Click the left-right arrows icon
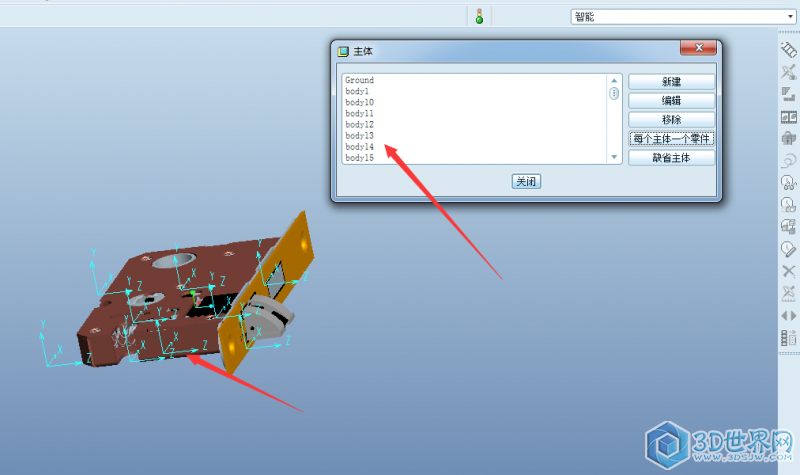The width and height of the screenshot is (800, 475). coord(788,316)
